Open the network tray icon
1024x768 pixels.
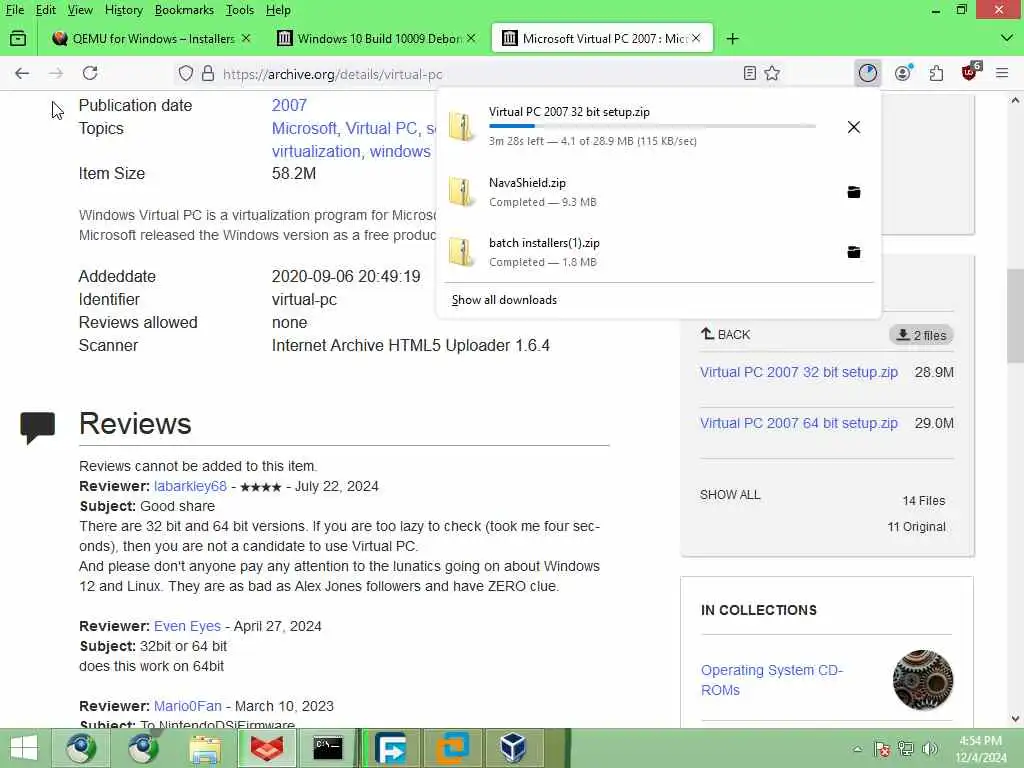point(905,749)
